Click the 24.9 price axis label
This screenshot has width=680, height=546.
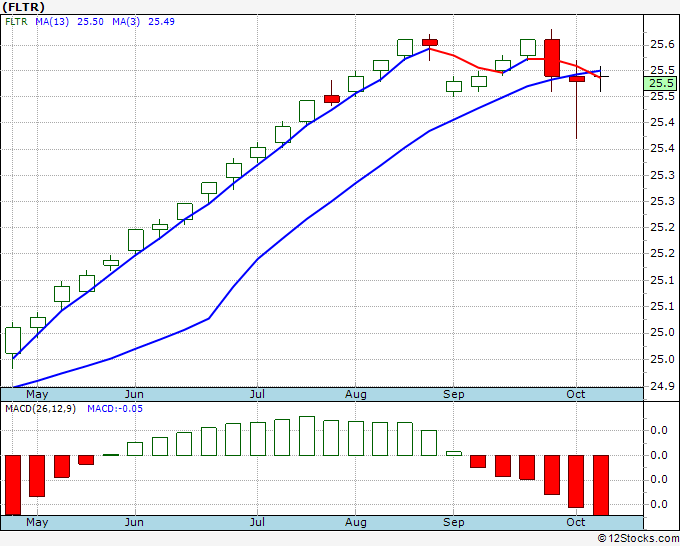pyautogui.click(x=662, y=386)
